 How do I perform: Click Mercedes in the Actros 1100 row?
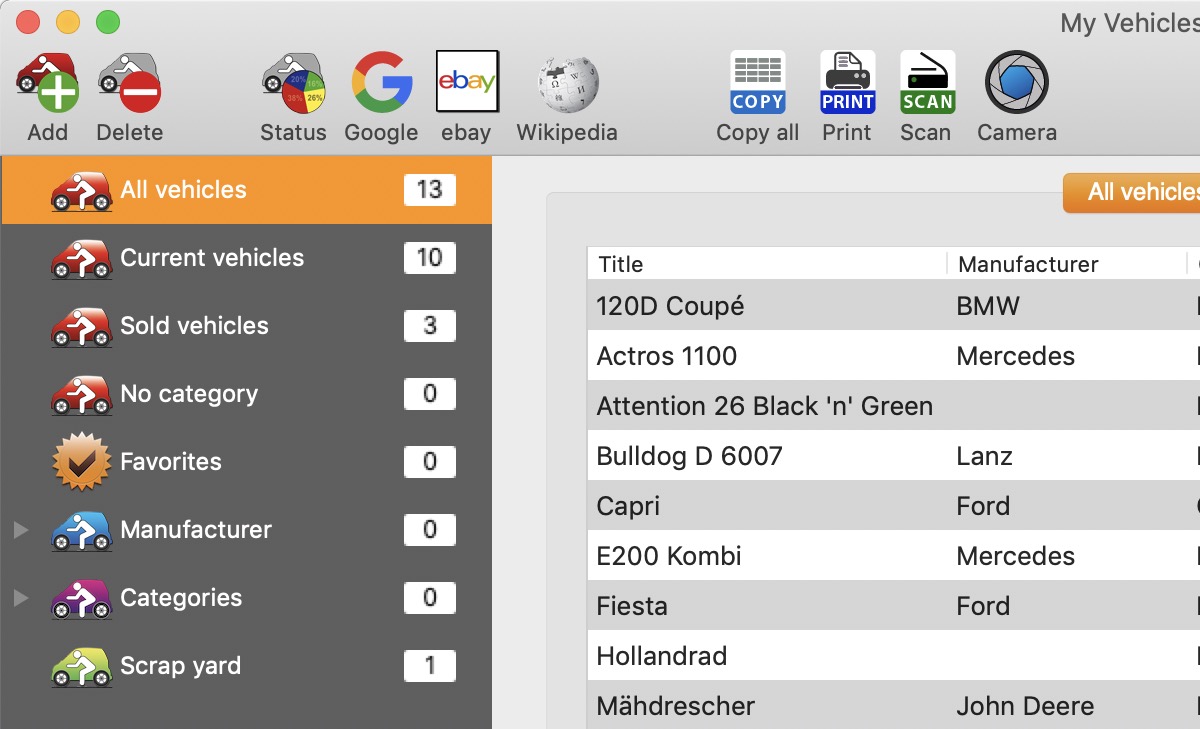pyautogui.click(x=1016, y=356)
